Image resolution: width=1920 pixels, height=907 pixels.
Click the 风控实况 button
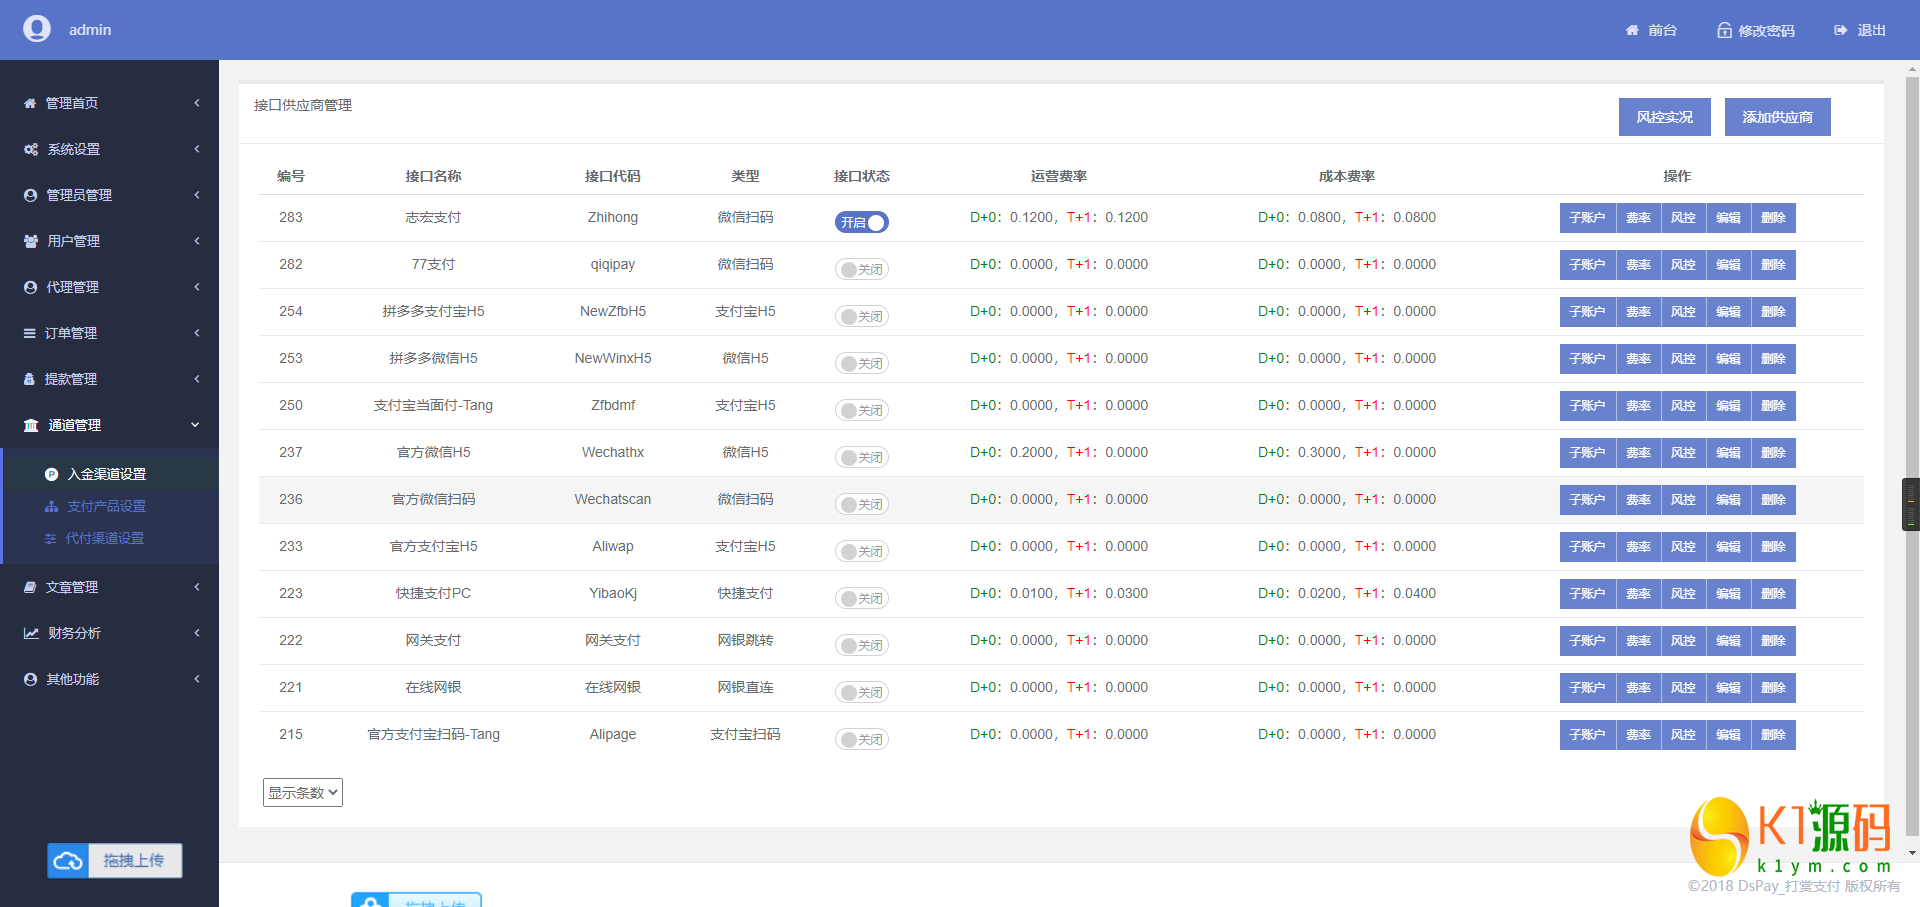(1665, 117)
